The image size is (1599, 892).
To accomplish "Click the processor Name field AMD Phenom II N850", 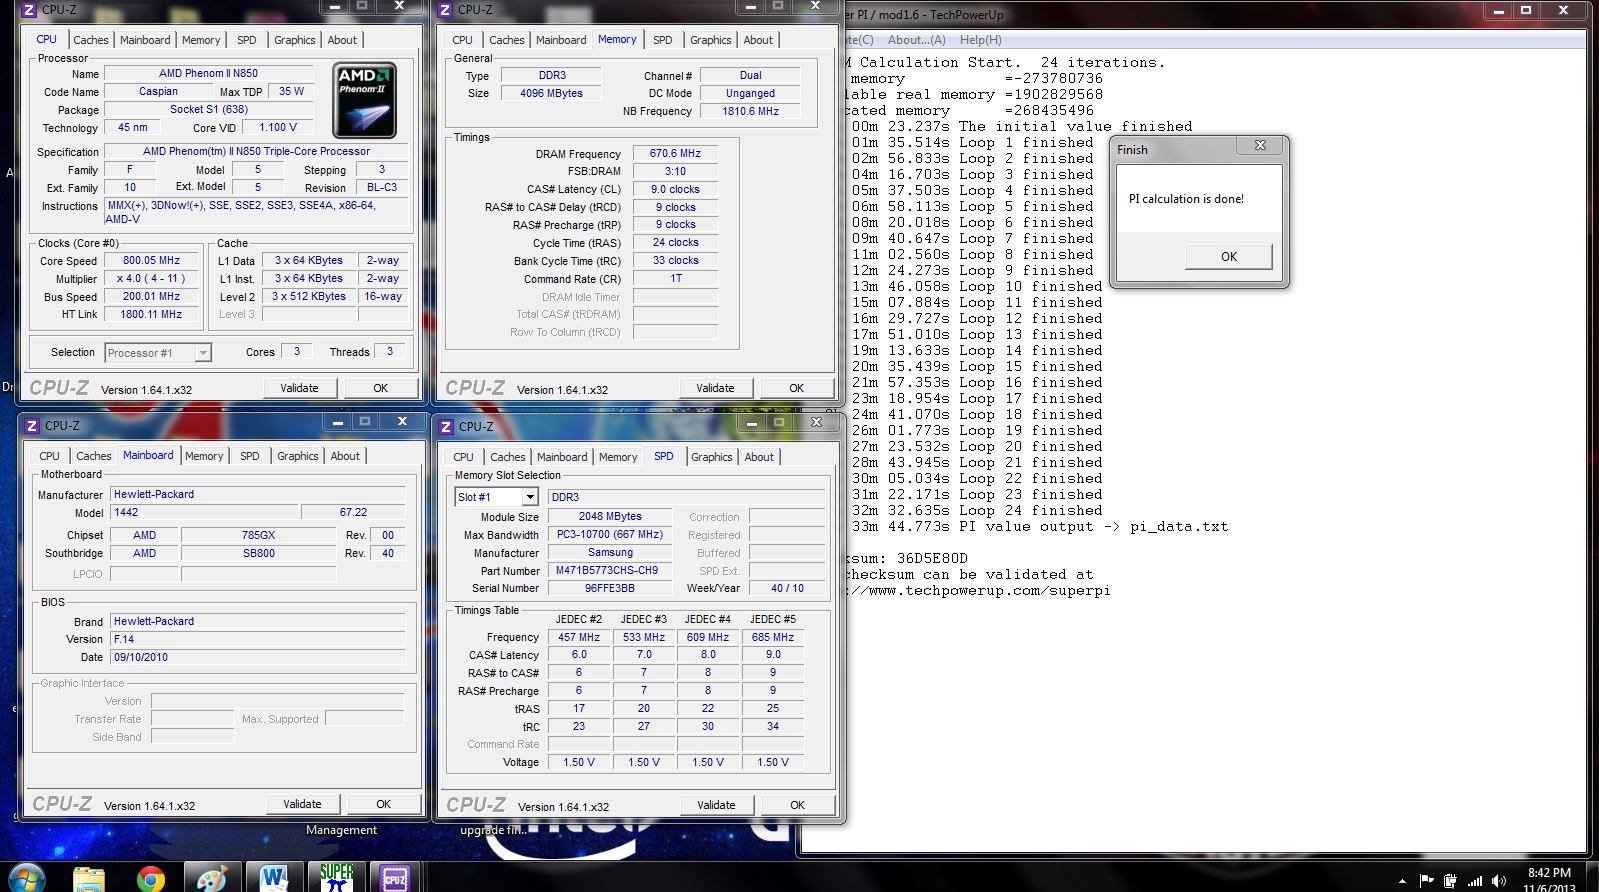I will click(x=208, y=73).
